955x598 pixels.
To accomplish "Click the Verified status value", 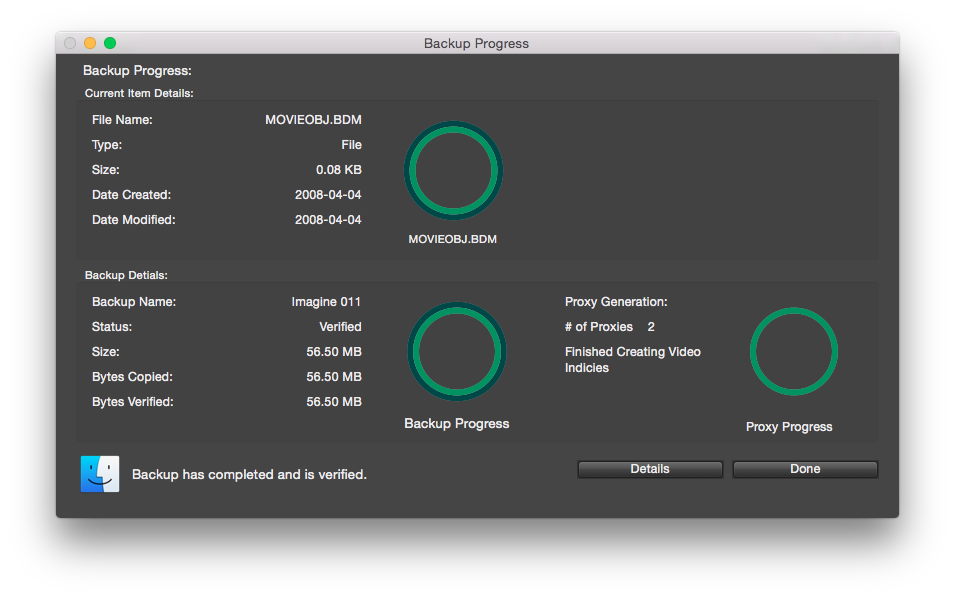I will 340,327.
